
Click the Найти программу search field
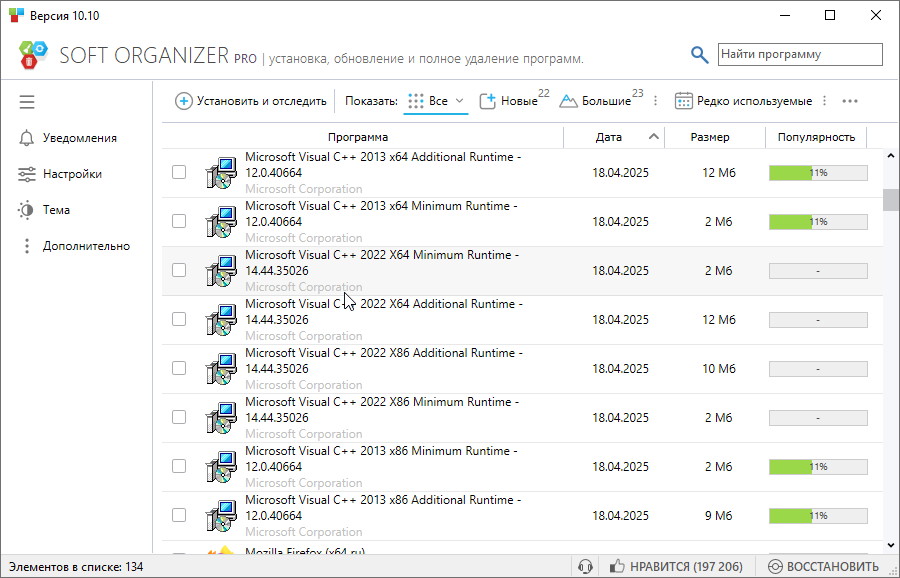pyautogui.click(x=800, y=55)
